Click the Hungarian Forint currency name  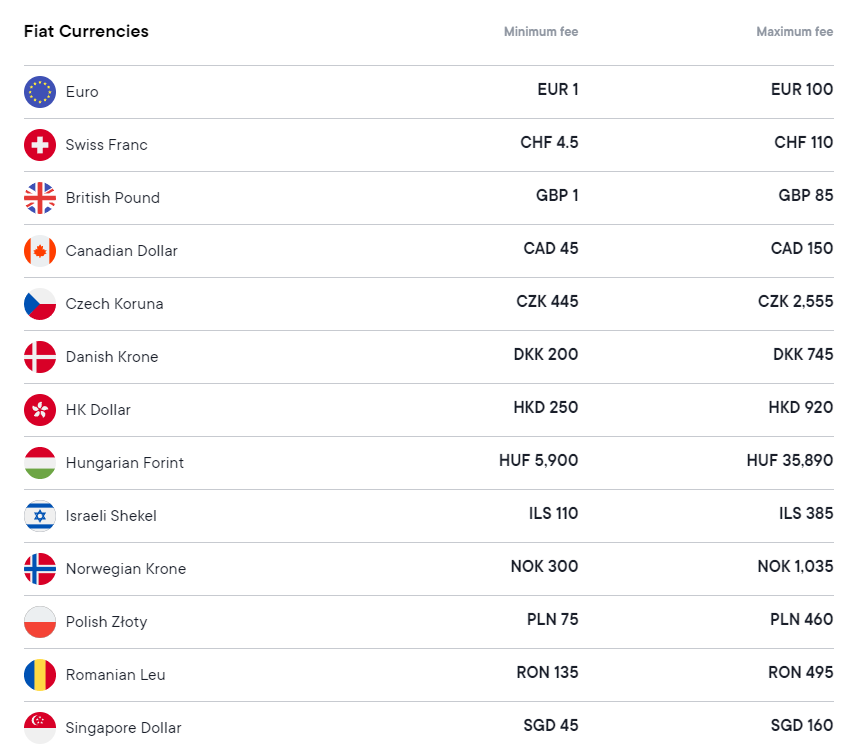tap(125, 463)
